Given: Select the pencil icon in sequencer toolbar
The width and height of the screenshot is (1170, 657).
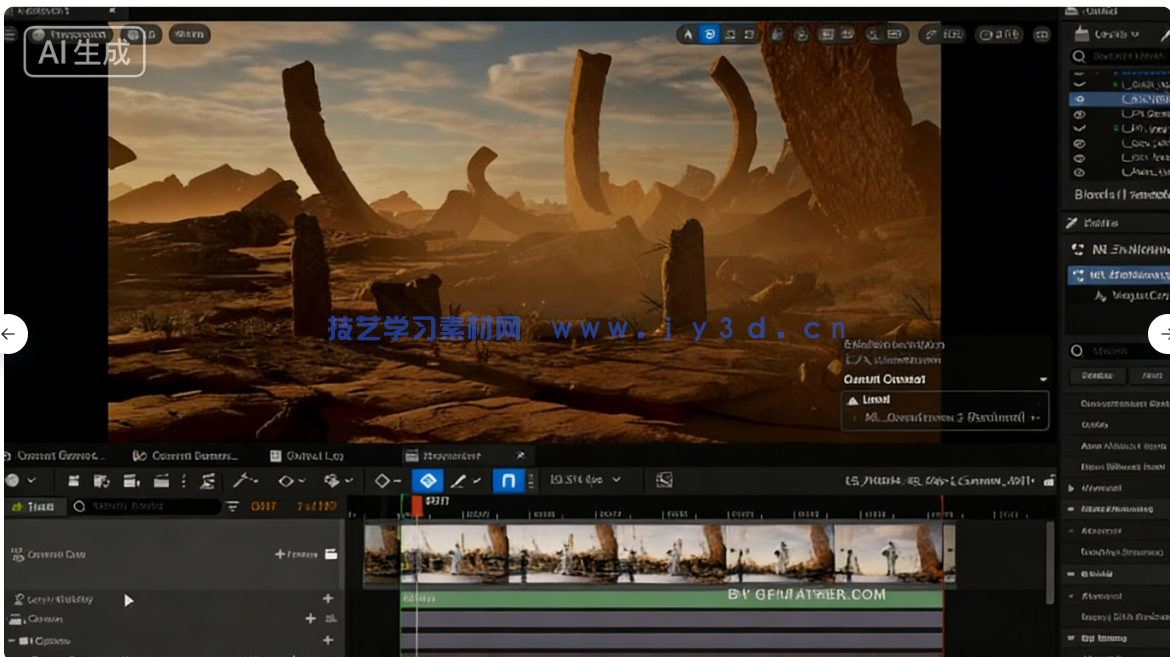Looking at the screenshot, I should [x=458, y=481].
